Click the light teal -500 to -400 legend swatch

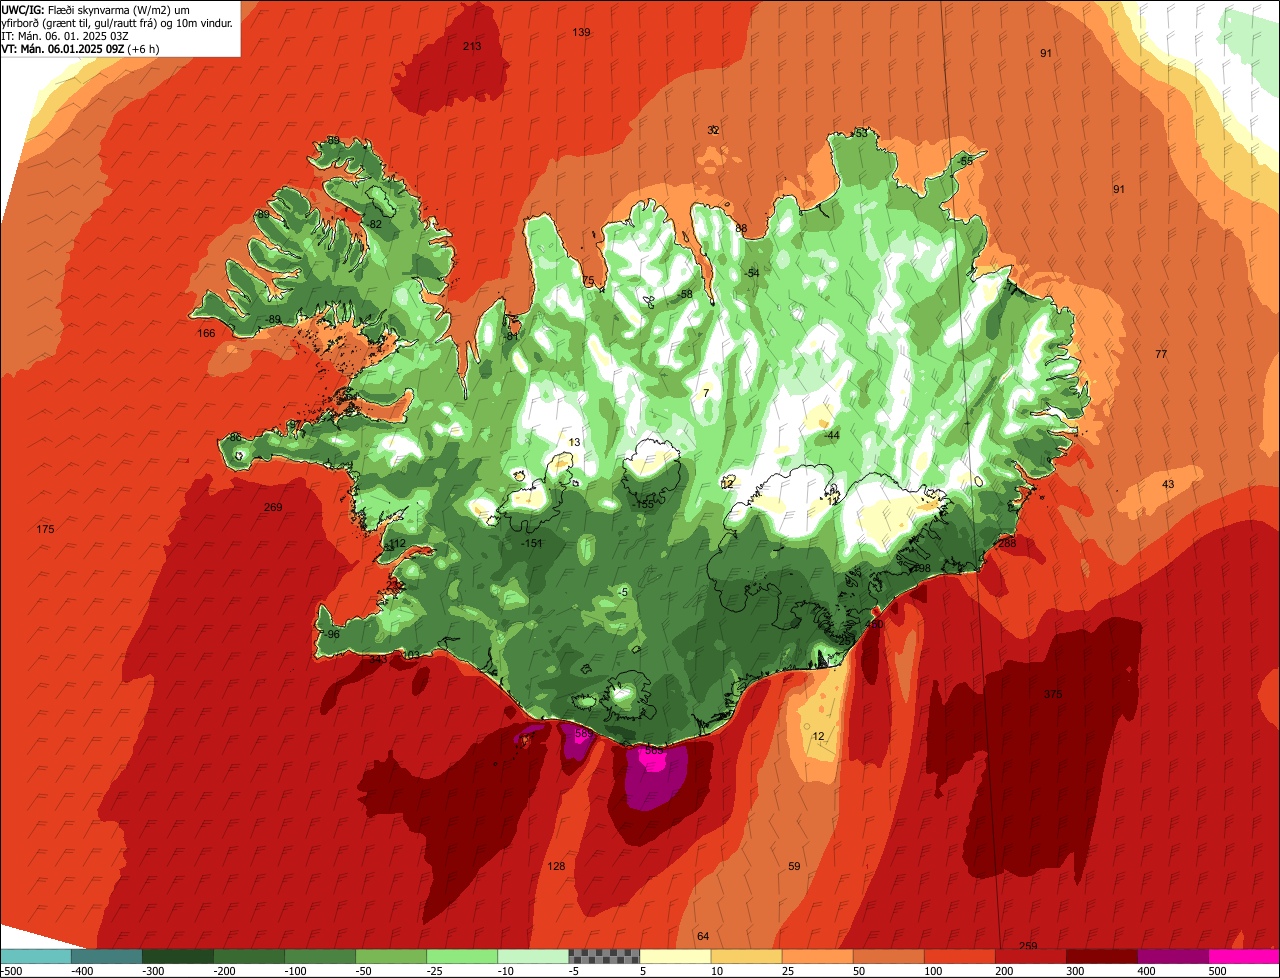point(35,956)
